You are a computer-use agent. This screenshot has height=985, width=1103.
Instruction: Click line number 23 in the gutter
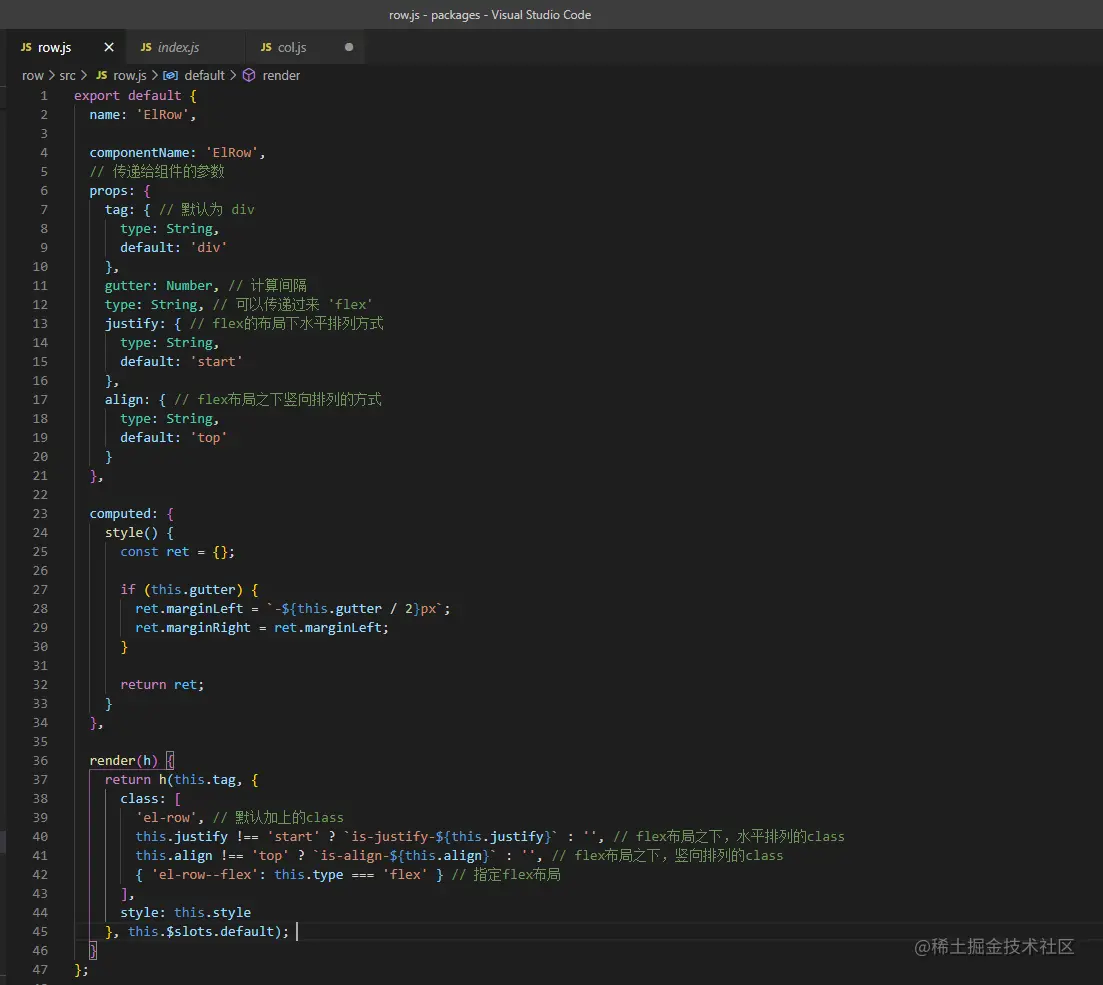(x=40, y=514)
